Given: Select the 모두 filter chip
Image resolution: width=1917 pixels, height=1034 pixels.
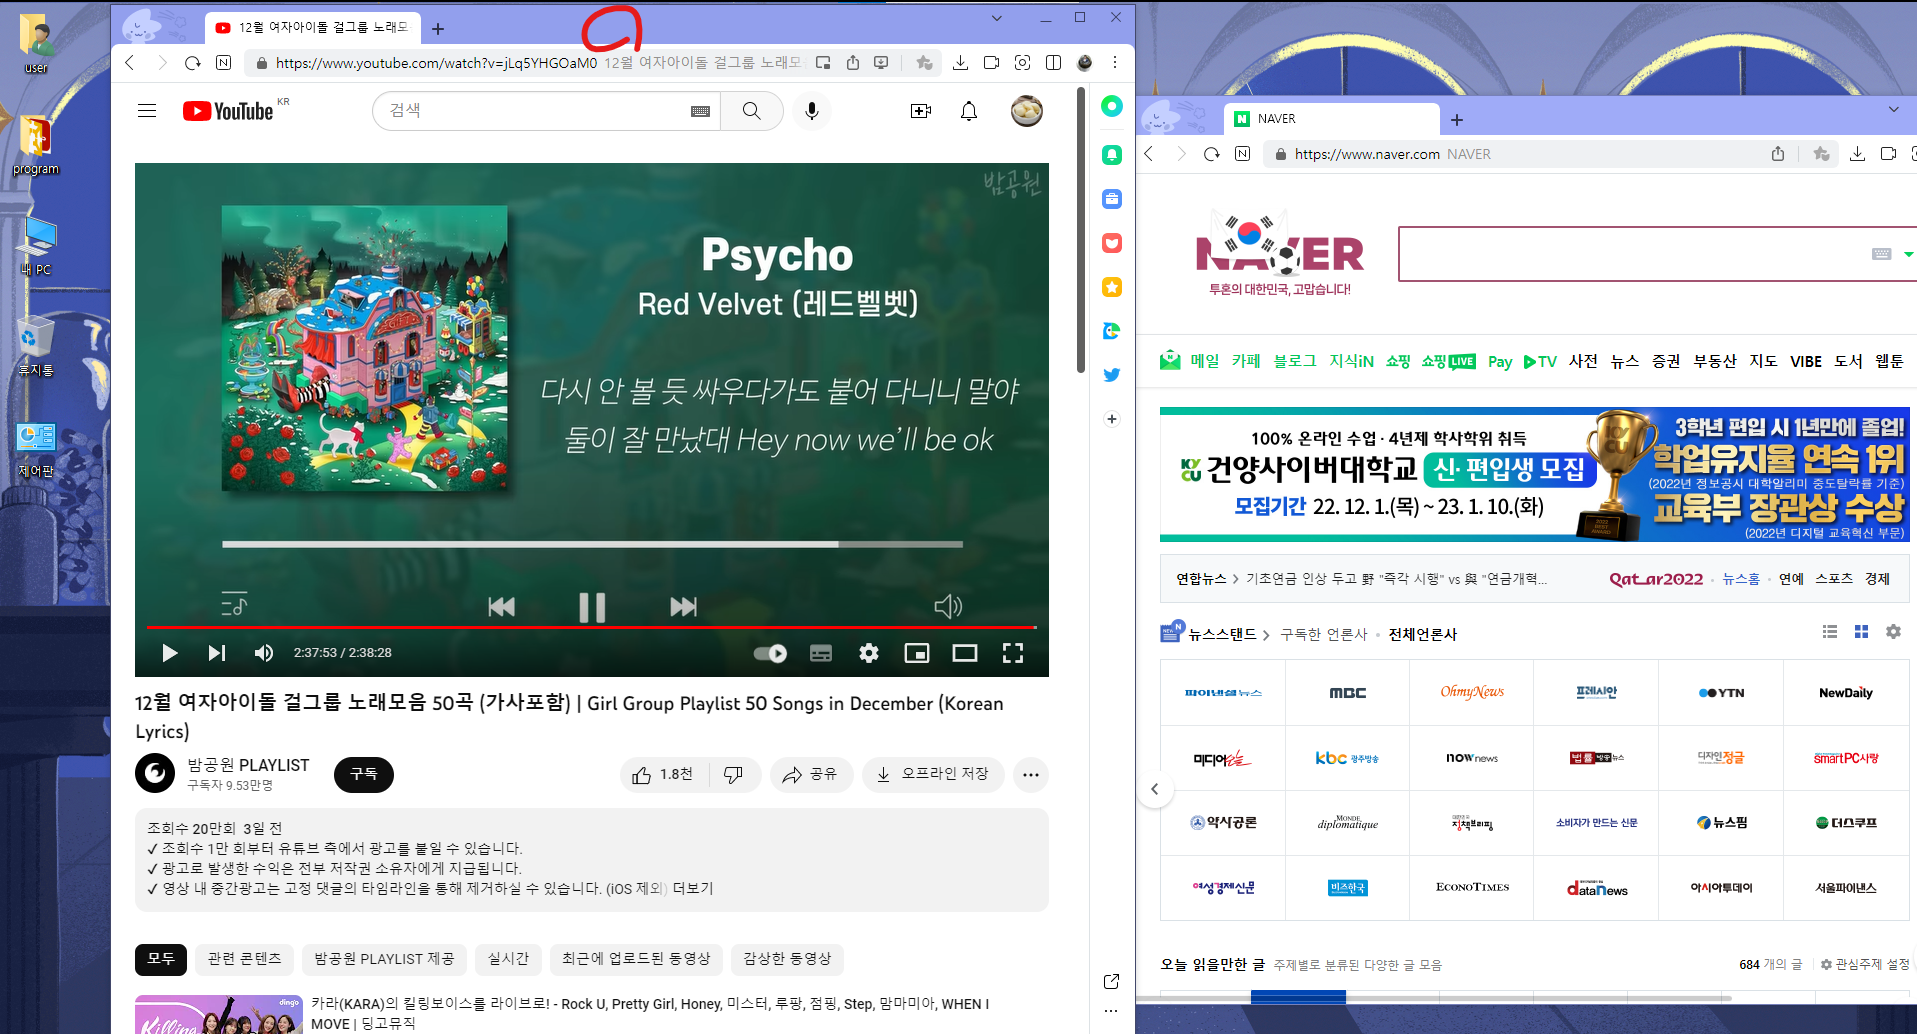Looking at the screenshot, I should click(161, 959).
